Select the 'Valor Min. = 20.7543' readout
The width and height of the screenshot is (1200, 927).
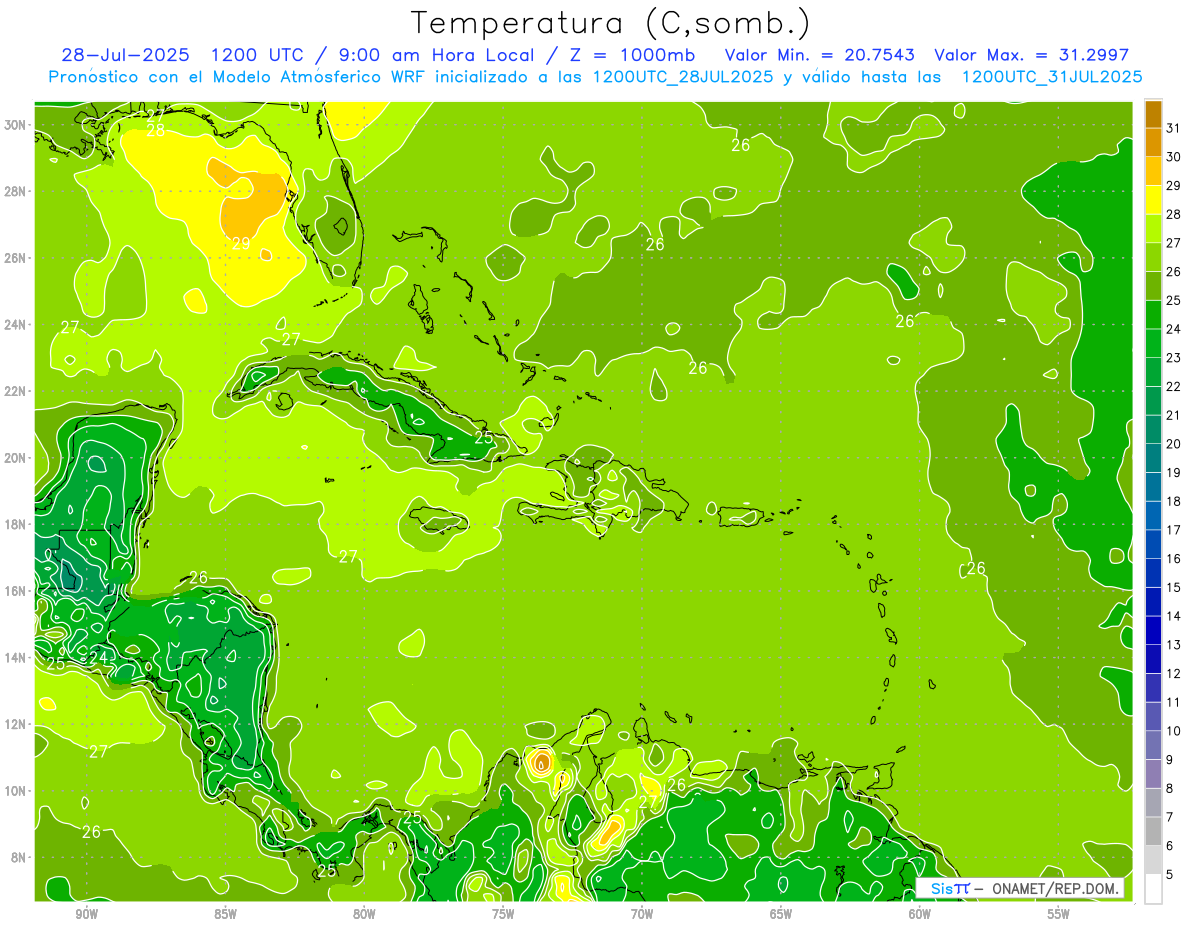(x=819, y=55)
